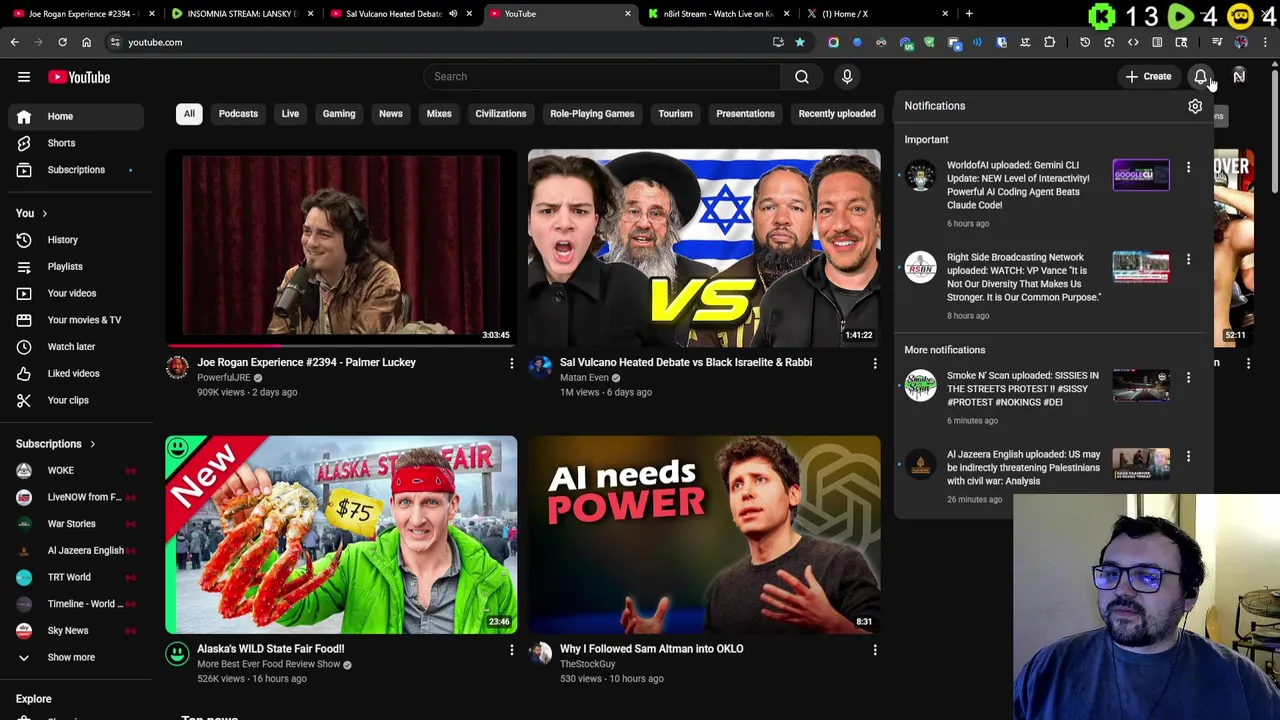Play the AI needs POWER thumbnail
1280x720 pixels.
[704, 534]
